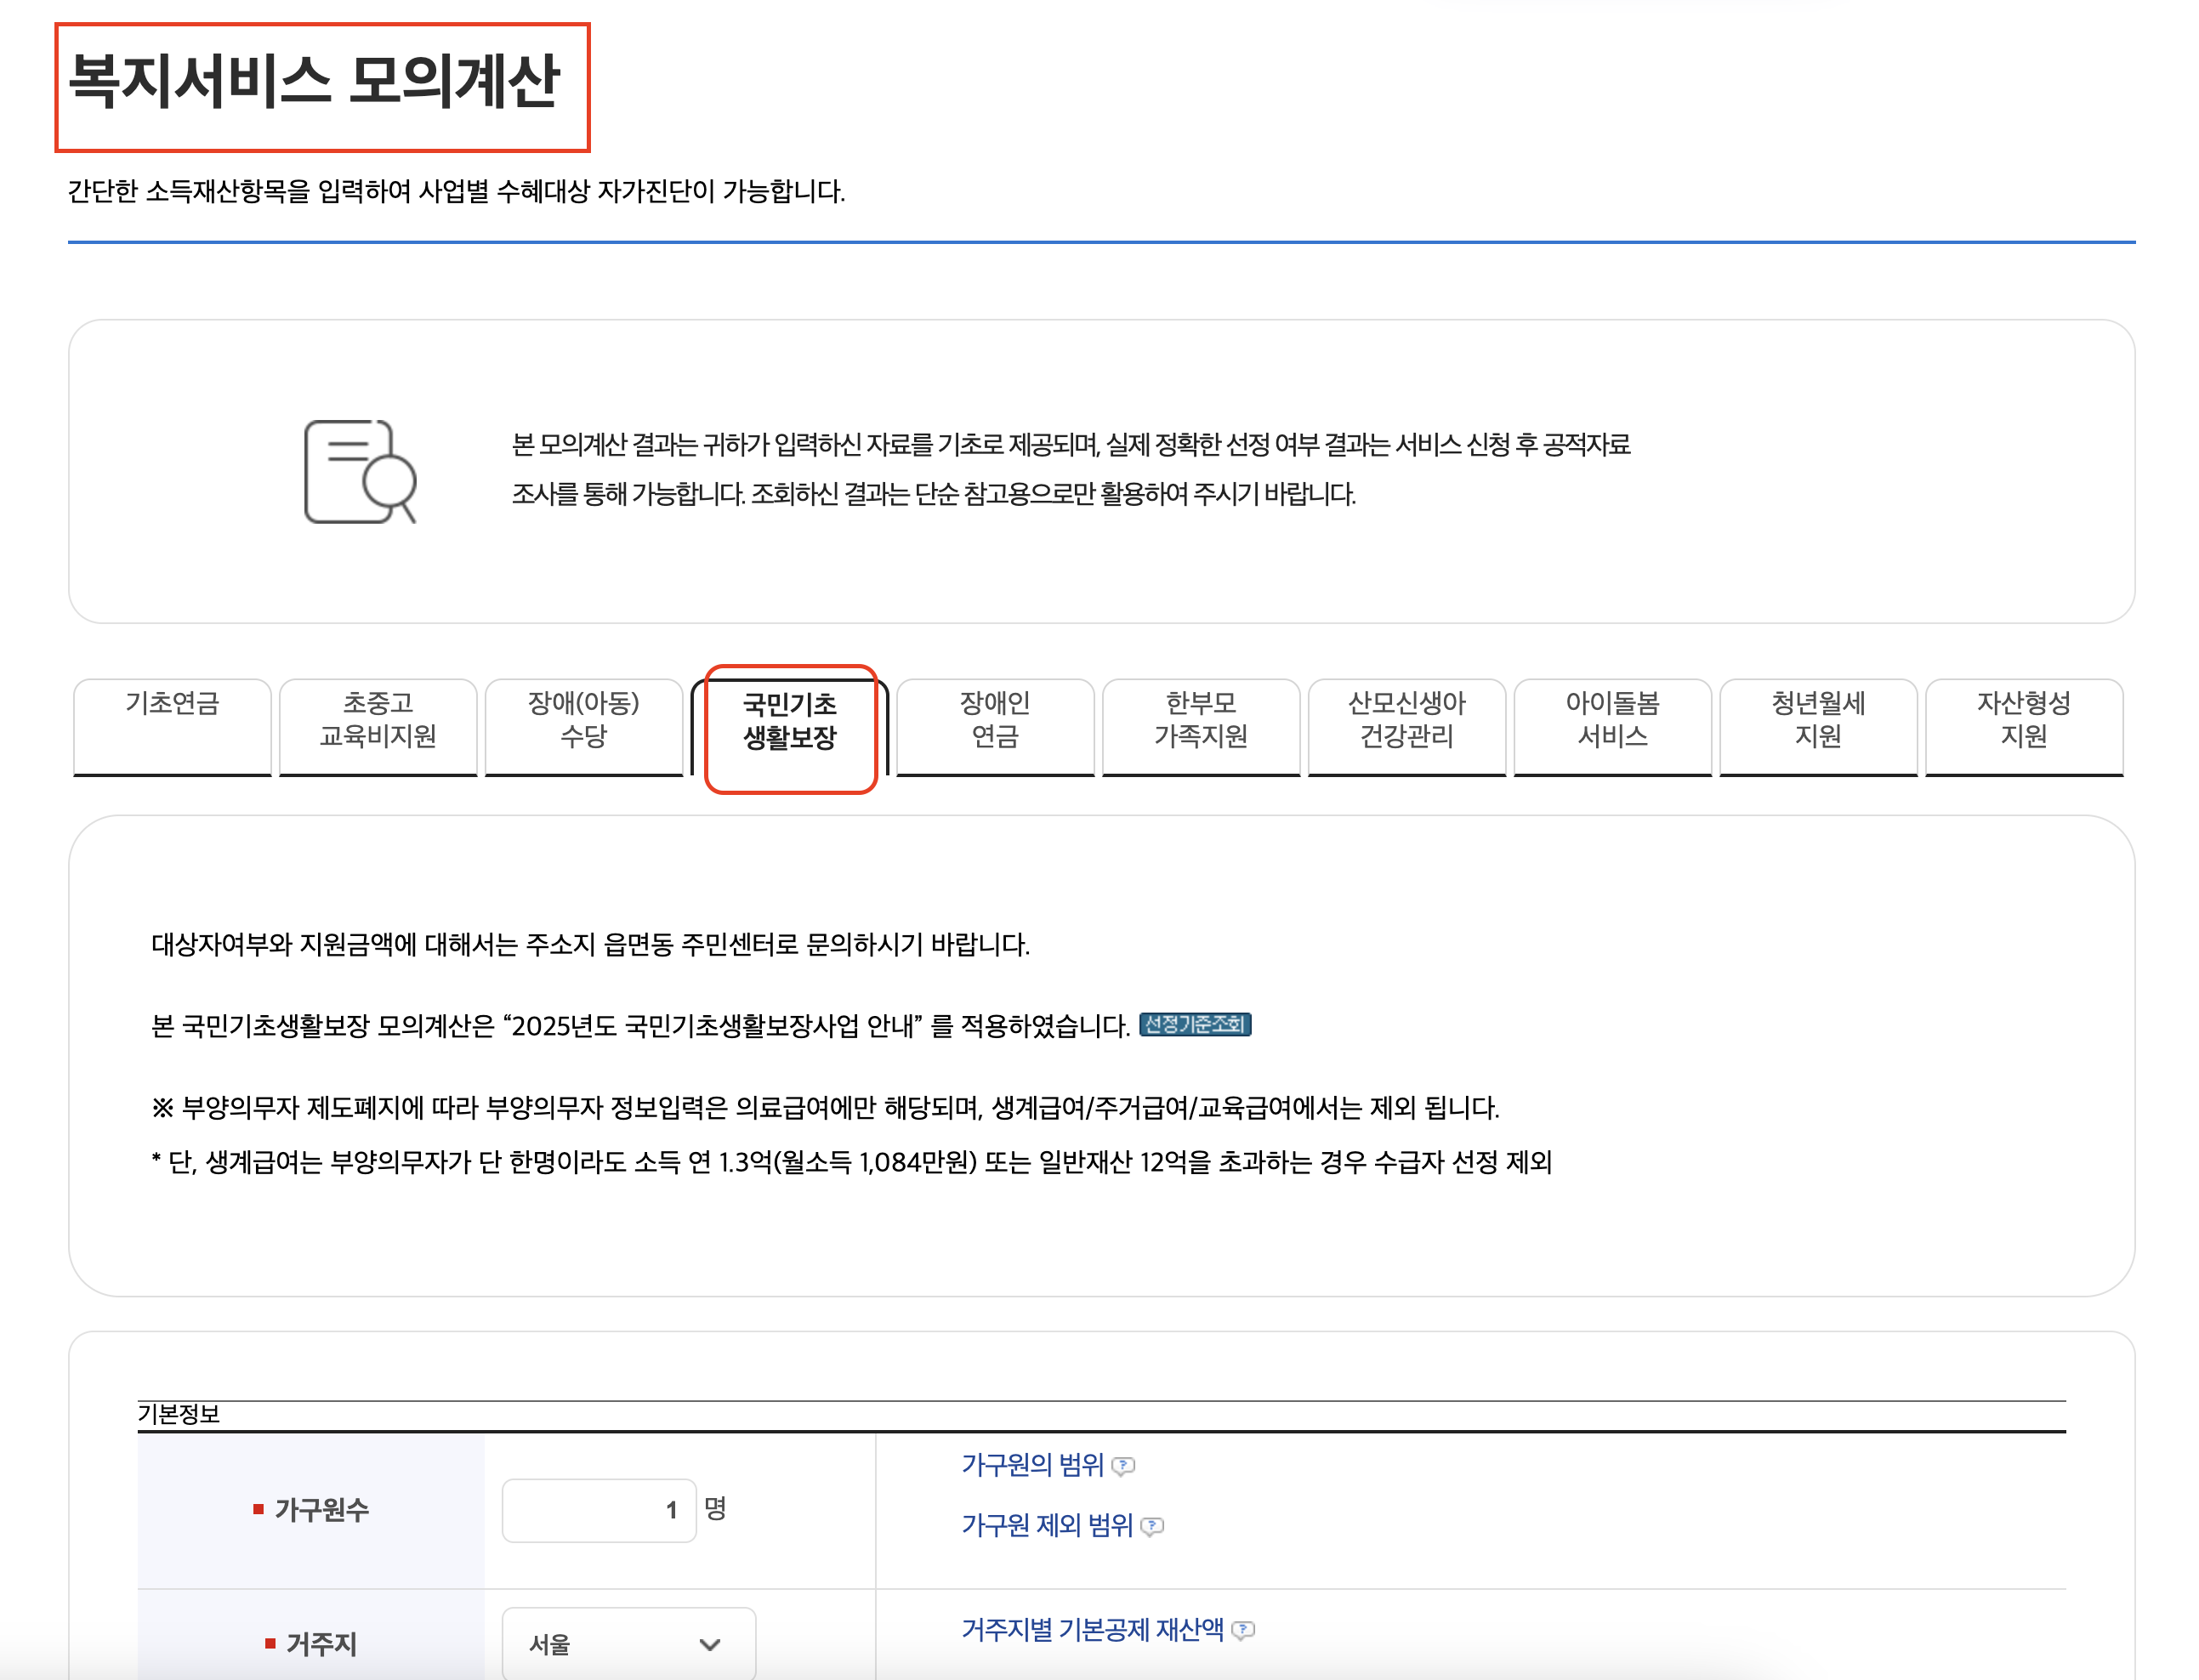The image size is (2199, 1680).
Task: Click help icon beside 가구원 제외 범위
Action: [1152, 1526]
